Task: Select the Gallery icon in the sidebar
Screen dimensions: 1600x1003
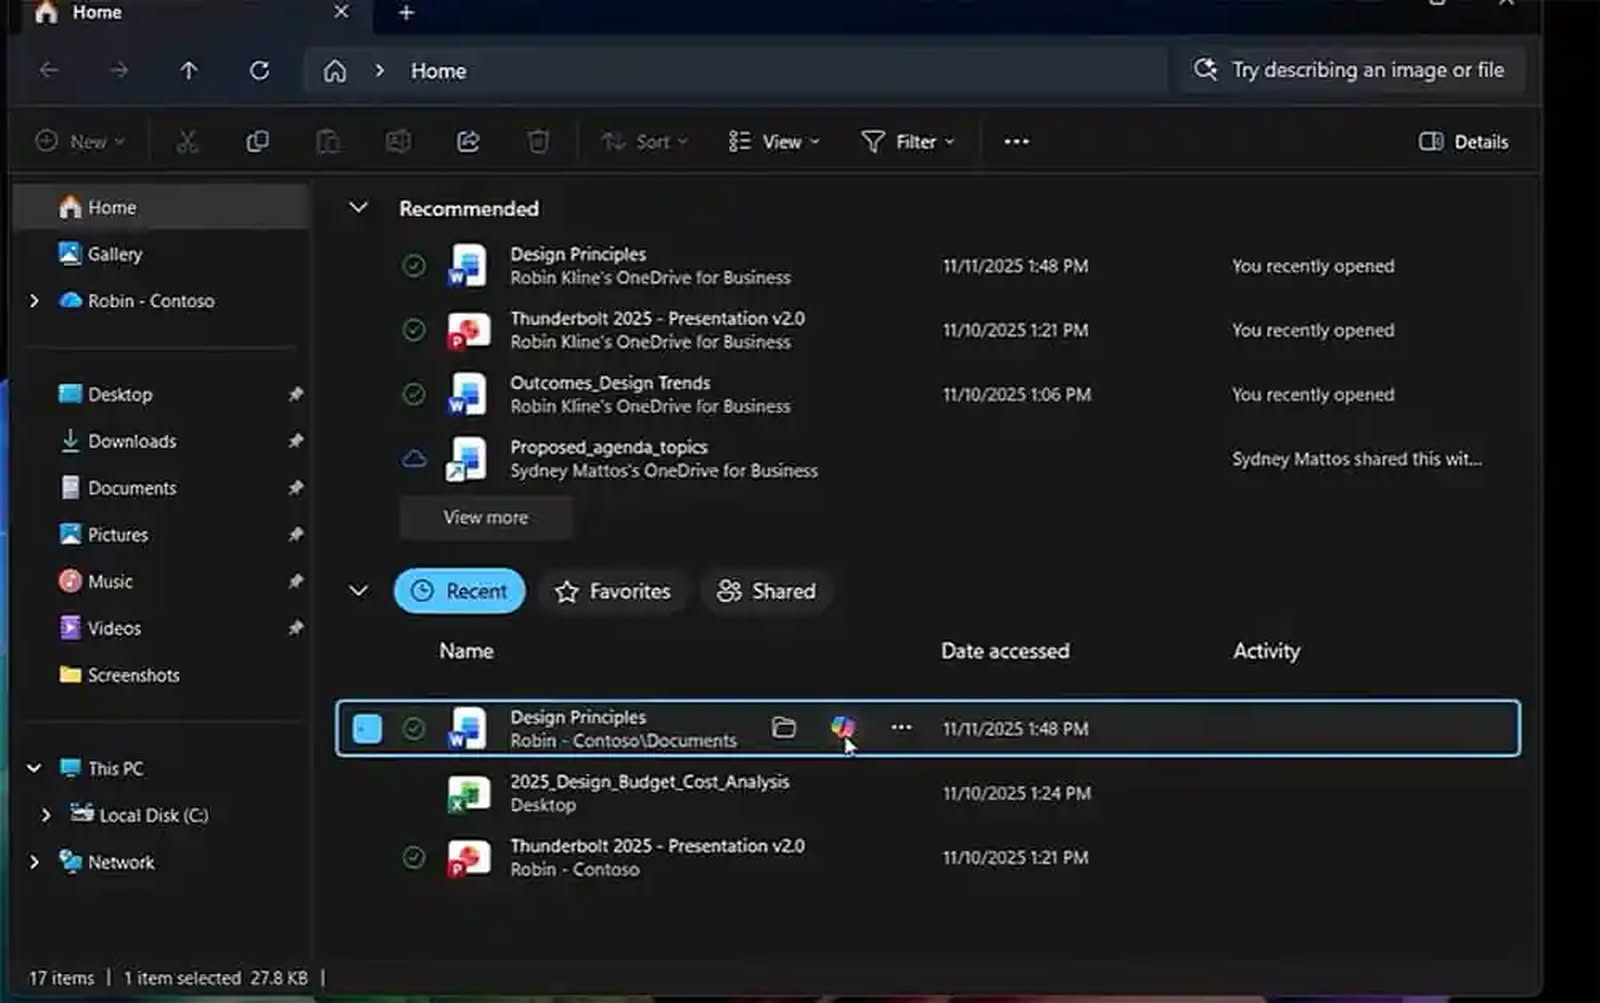Action: (72, 254)
